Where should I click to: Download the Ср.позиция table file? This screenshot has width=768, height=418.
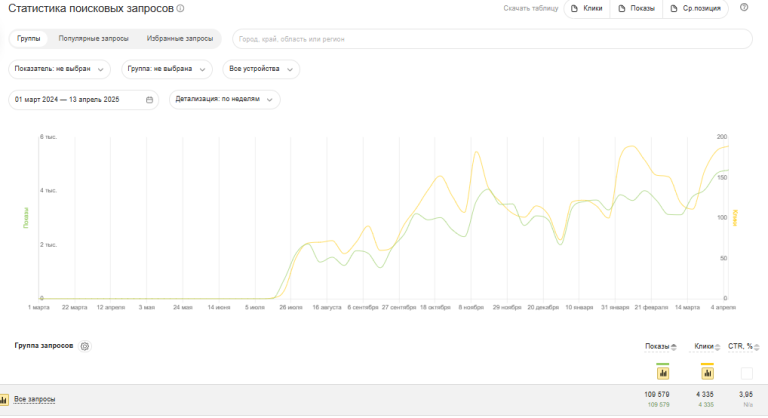point(695,8)
